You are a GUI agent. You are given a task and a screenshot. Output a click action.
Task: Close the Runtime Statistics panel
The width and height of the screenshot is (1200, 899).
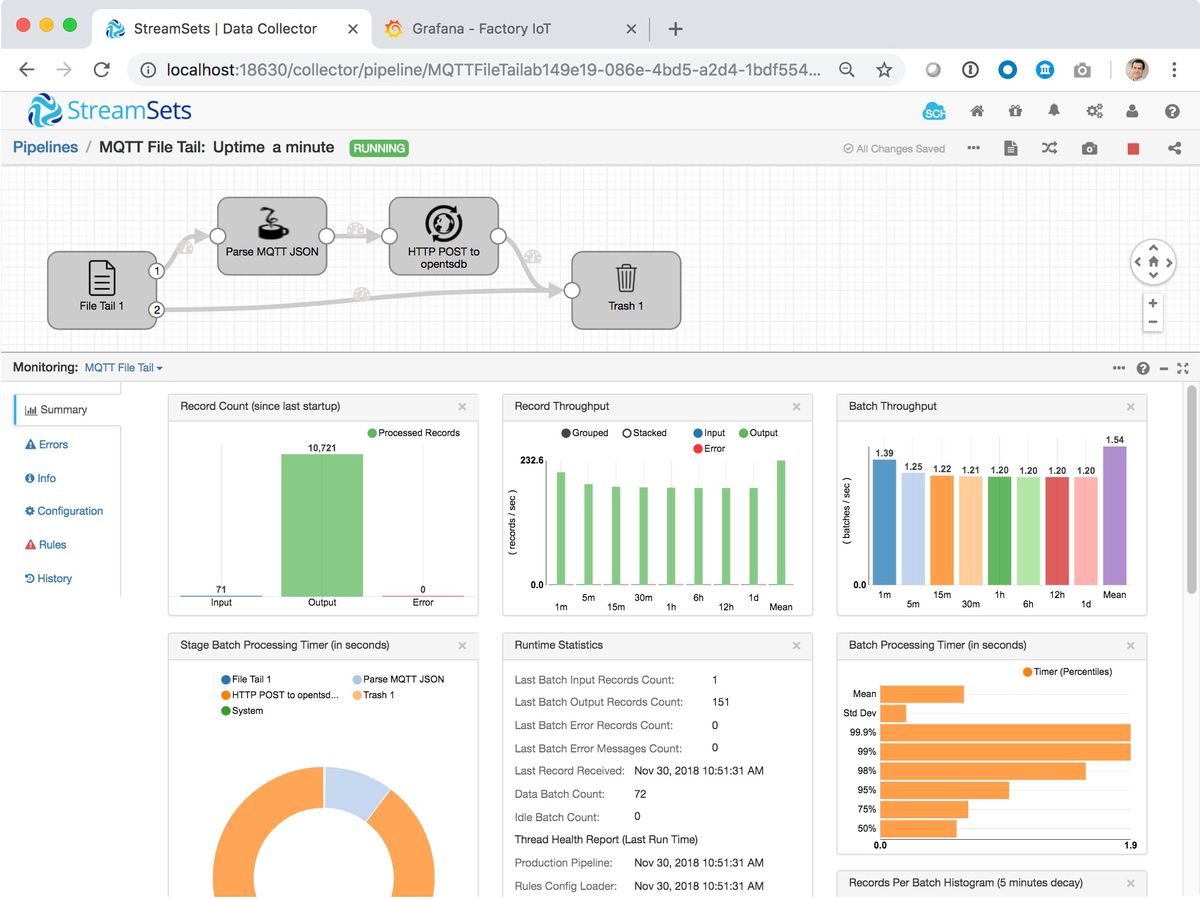(x=796, y=646)
